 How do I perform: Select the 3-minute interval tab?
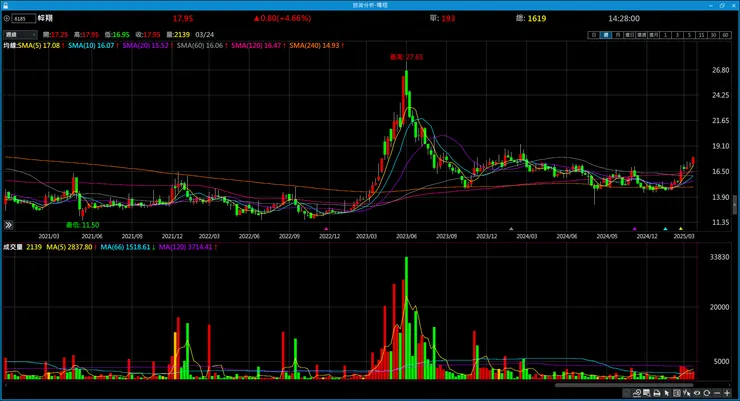click(677, 35)
